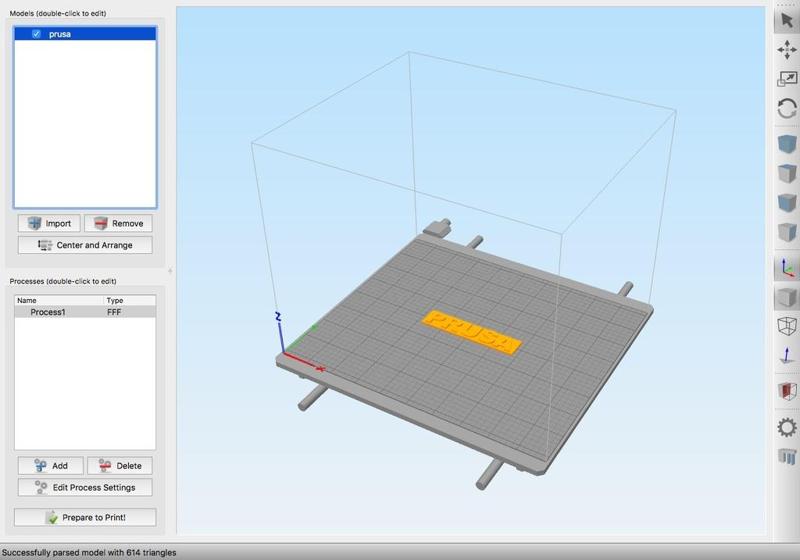Click Prepare to Print!
This screenshot has width=800, height=560.
(85, 517)
